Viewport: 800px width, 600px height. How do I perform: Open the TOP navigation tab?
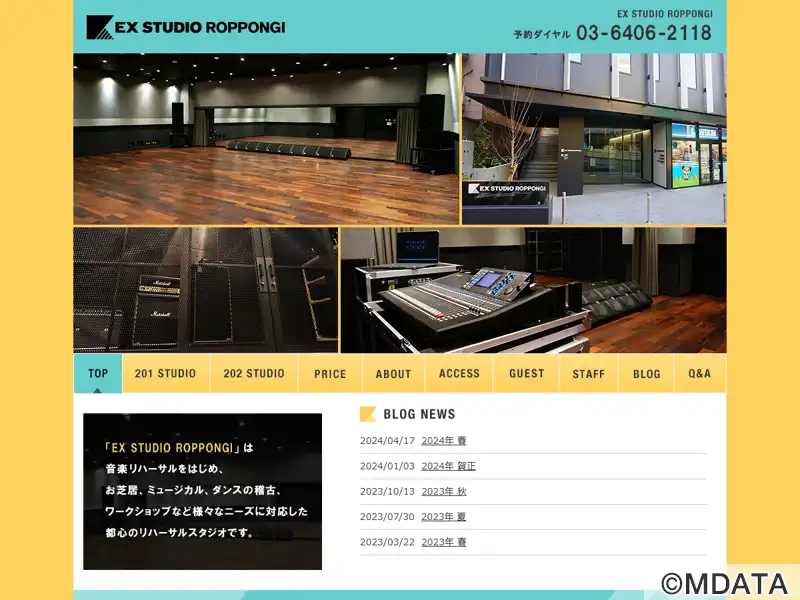98,373
